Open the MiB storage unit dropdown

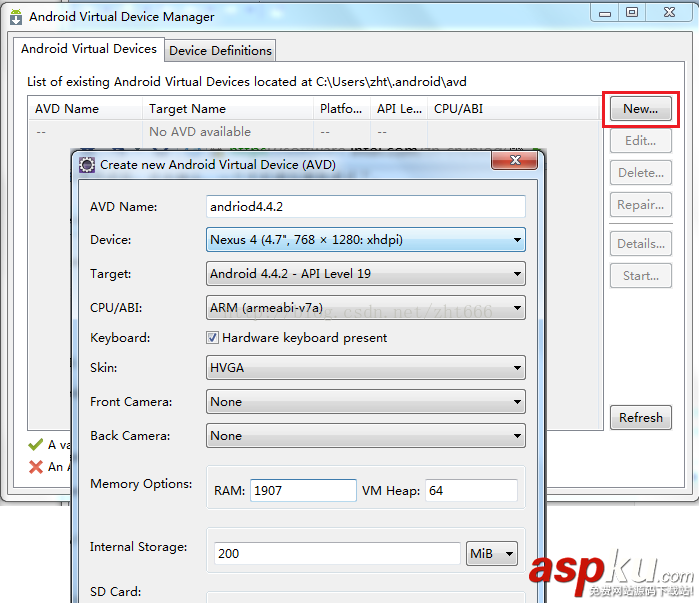click(492, 554)
